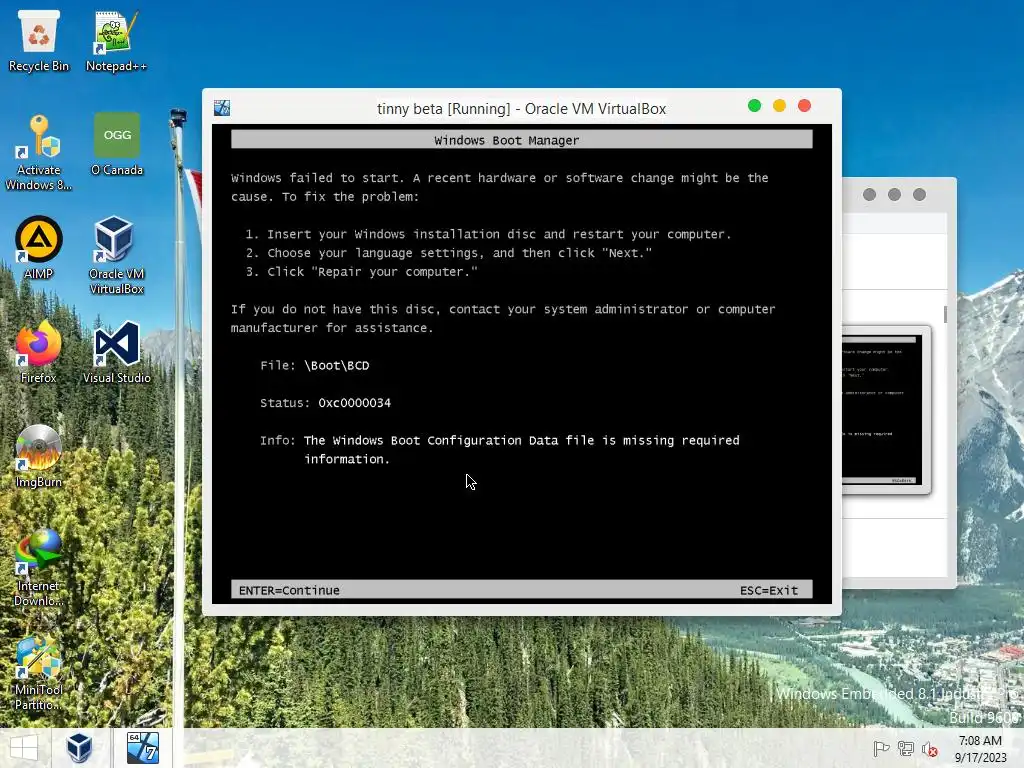This screenshot has height=768, width=1024.
Task: Open Internet Download Manager shortcut
Action: pos(39,568)
